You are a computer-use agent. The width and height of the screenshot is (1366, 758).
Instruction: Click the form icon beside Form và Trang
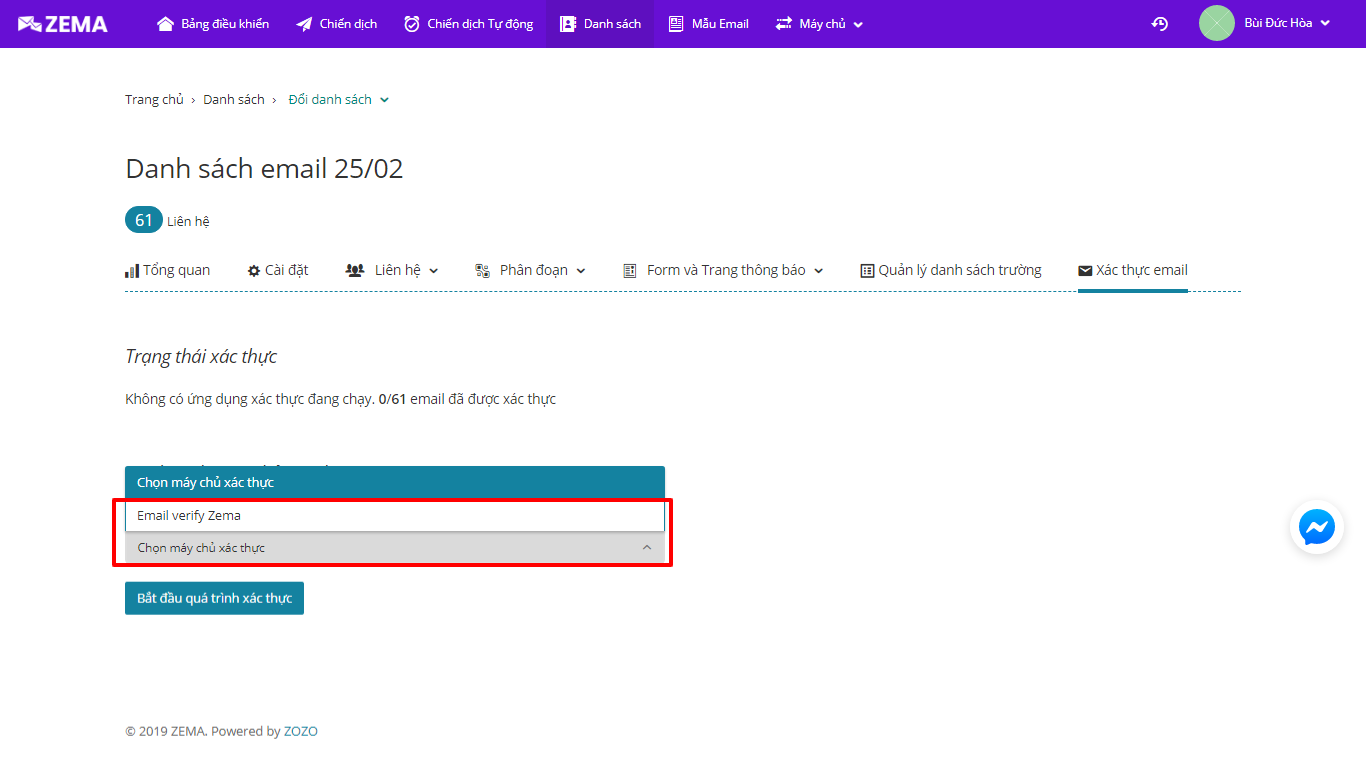pyautogui.click(x=630, y=271)
